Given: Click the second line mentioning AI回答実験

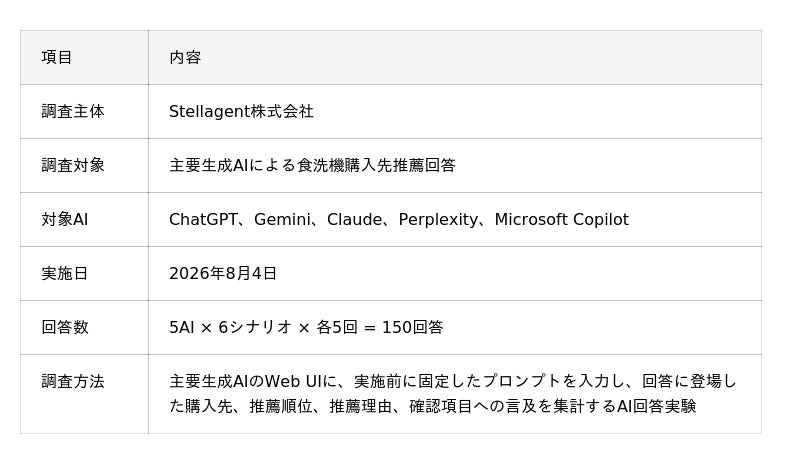Looking at the screenshot, I should [x=433, y=406].
